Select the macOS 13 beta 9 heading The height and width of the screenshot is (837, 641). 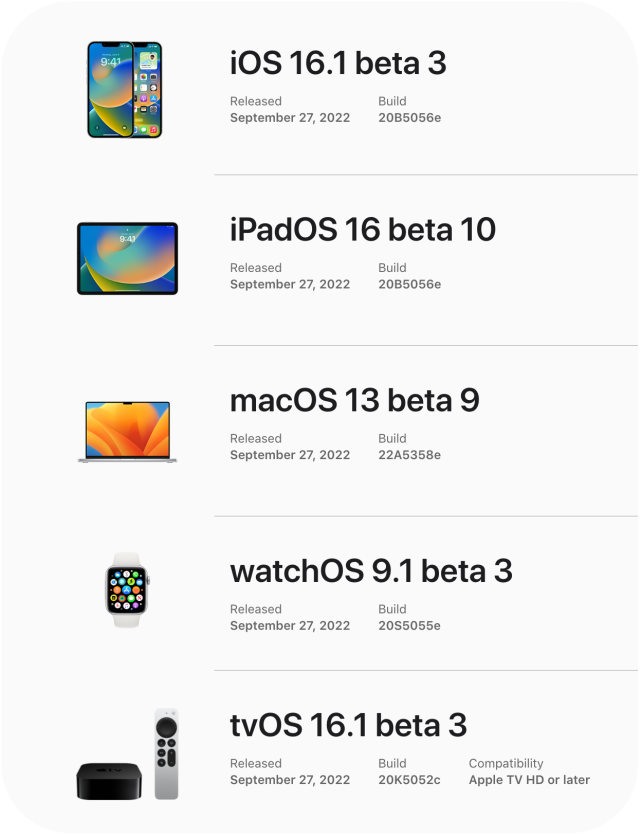(355, 400)
